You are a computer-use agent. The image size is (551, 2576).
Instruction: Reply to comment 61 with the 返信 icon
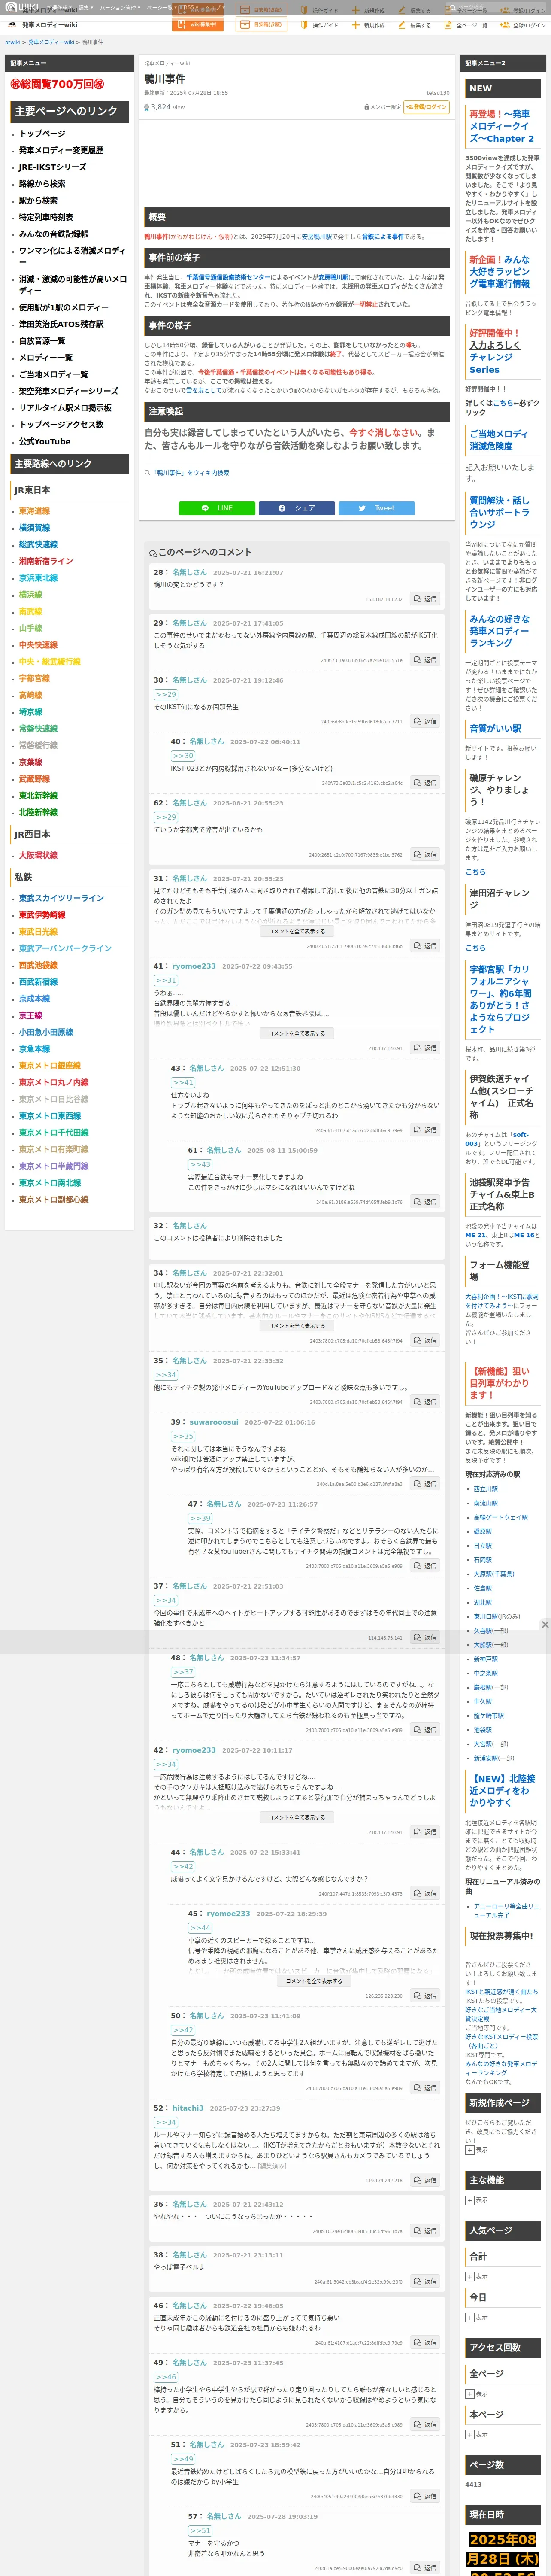(x=425, y=1202)
